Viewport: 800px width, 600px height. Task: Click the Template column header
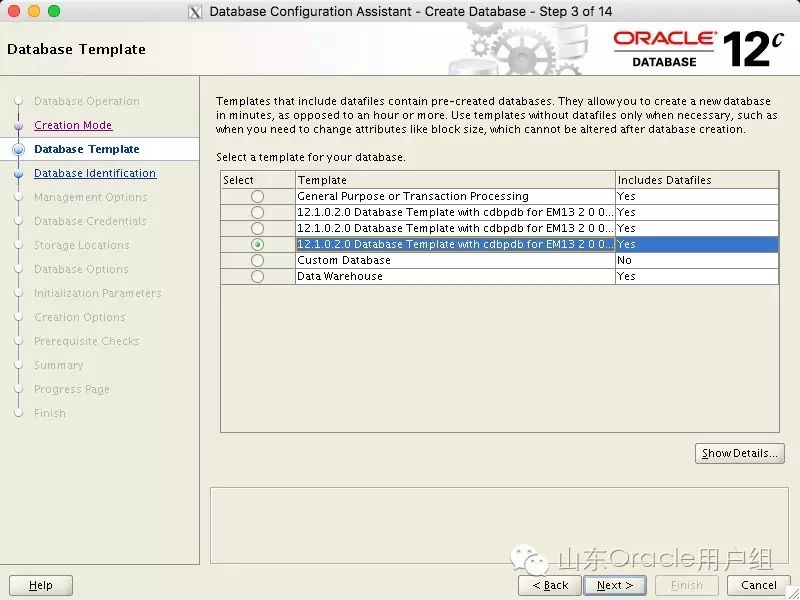[455, 180]
